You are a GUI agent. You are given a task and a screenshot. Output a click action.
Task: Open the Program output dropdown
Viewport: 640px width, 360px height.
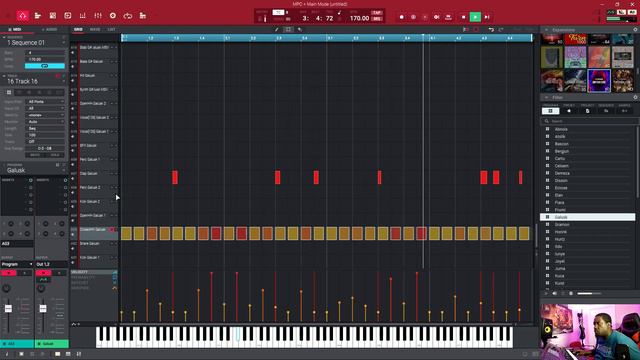[17, 264]
